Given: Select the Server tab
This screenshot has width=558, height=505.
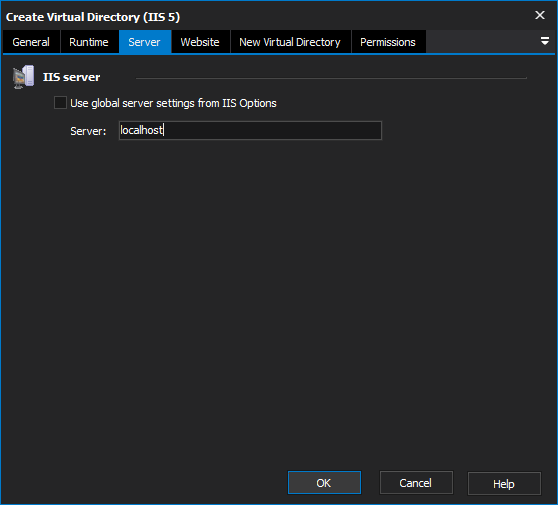Looking at the screenshot, I should (x=144, y=42).
